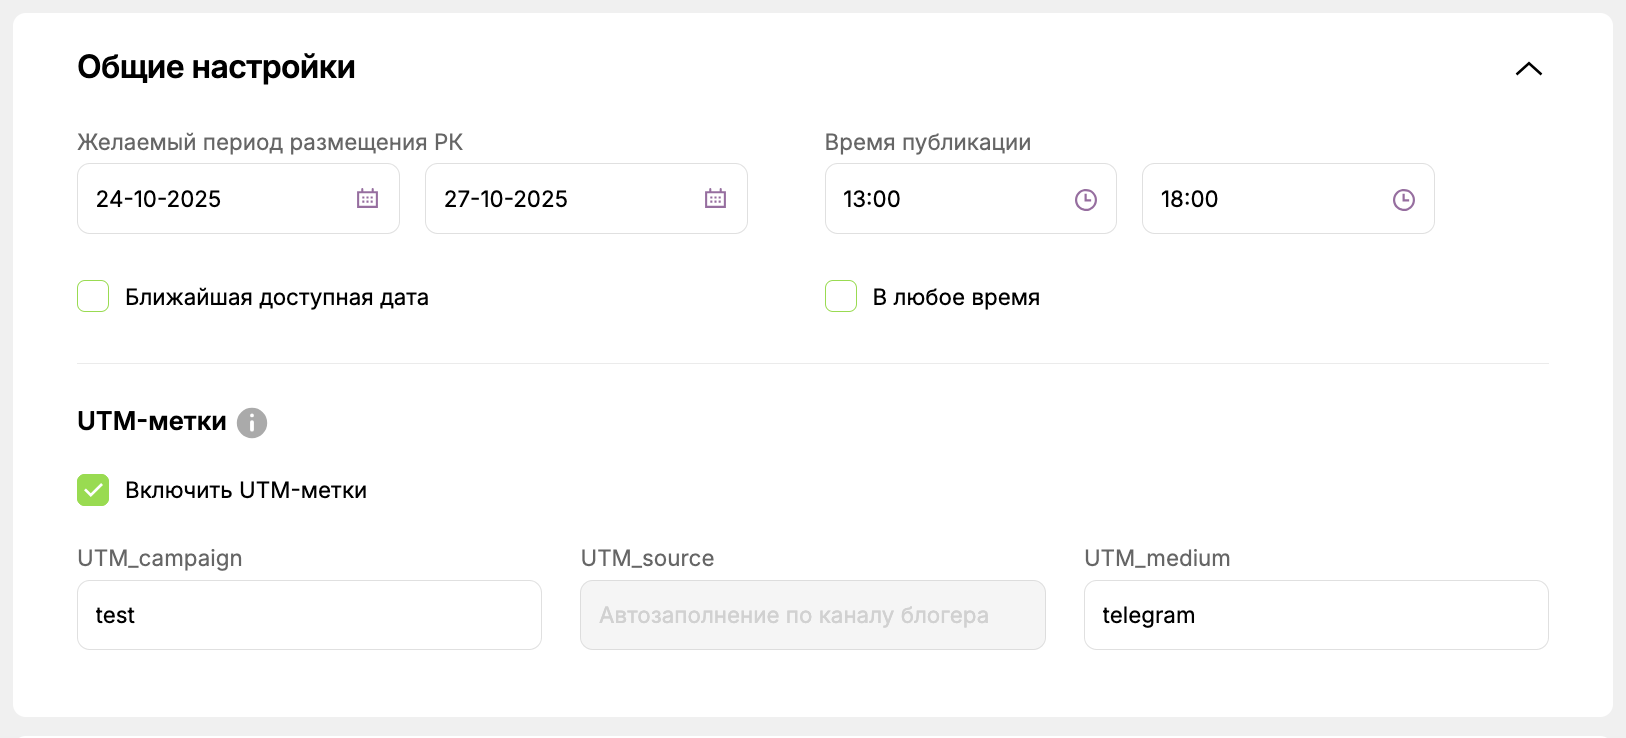
Task: Focus the UTM_medium field containing telegram
Action: click(x=1316, y=615)
